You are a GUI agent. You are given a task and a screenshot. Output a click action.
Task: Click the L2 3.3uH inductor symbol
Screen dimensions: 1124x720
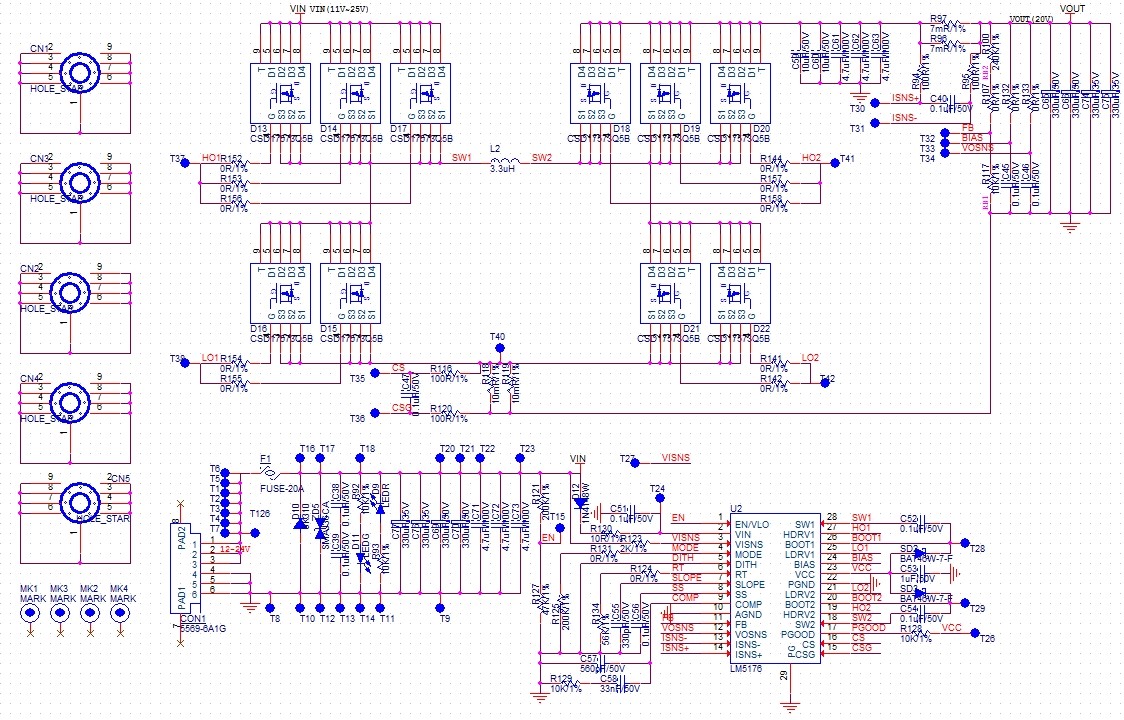point(504,161)
